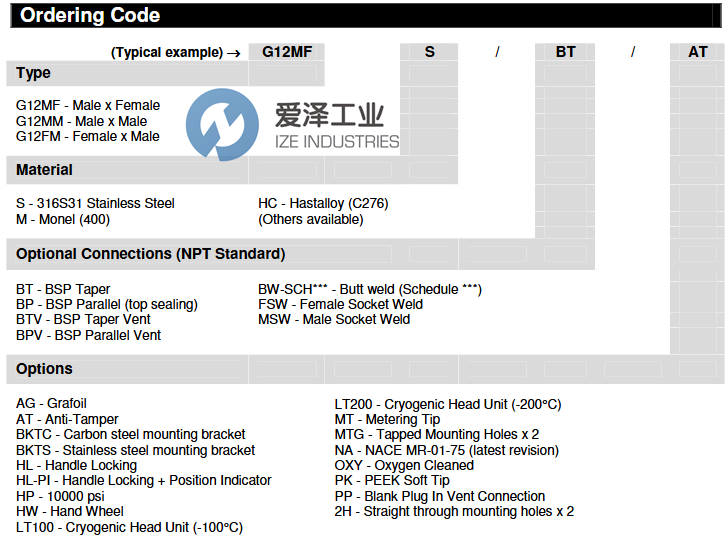Select S - 316S31 Stainless Steel line
Screen dimensions: 728x542
pyautogui.click(x=96, y=203)
